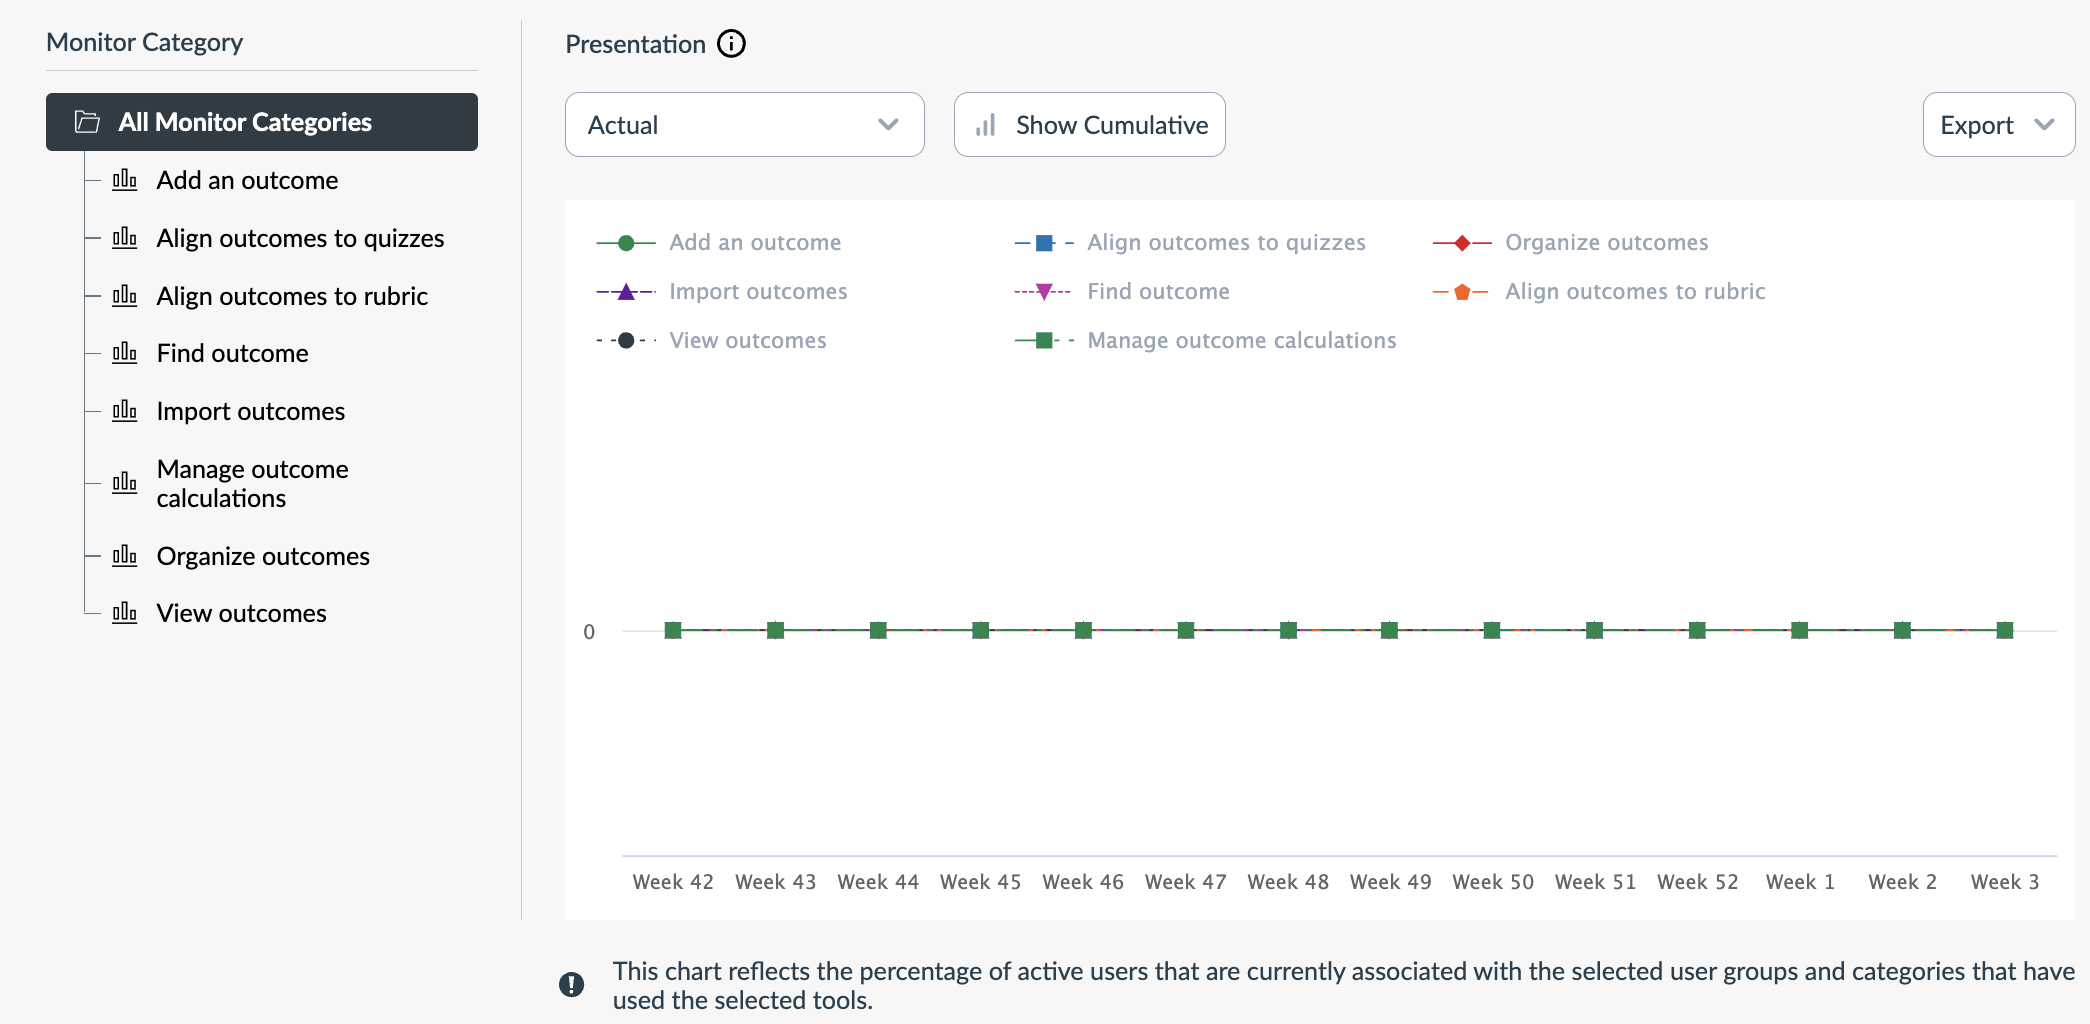Click the Presentation info icon

point(731,44)
